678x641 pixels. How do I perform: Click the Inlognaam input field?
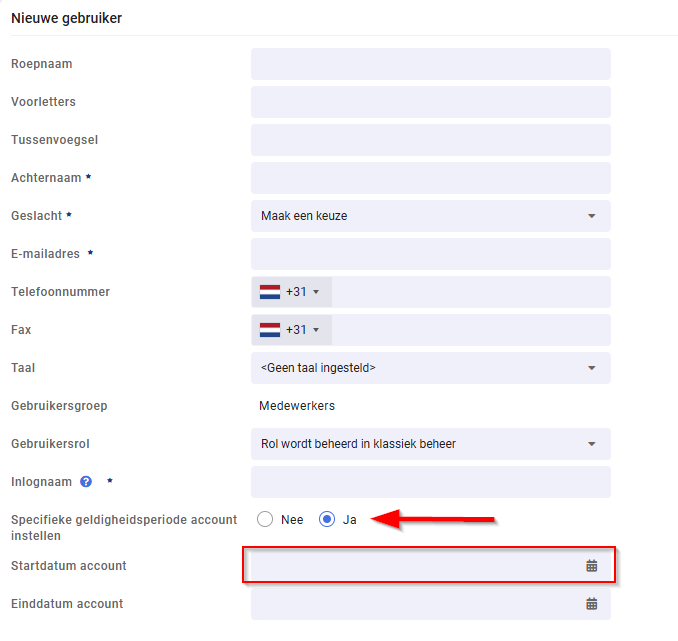click(x=430, y=482)
